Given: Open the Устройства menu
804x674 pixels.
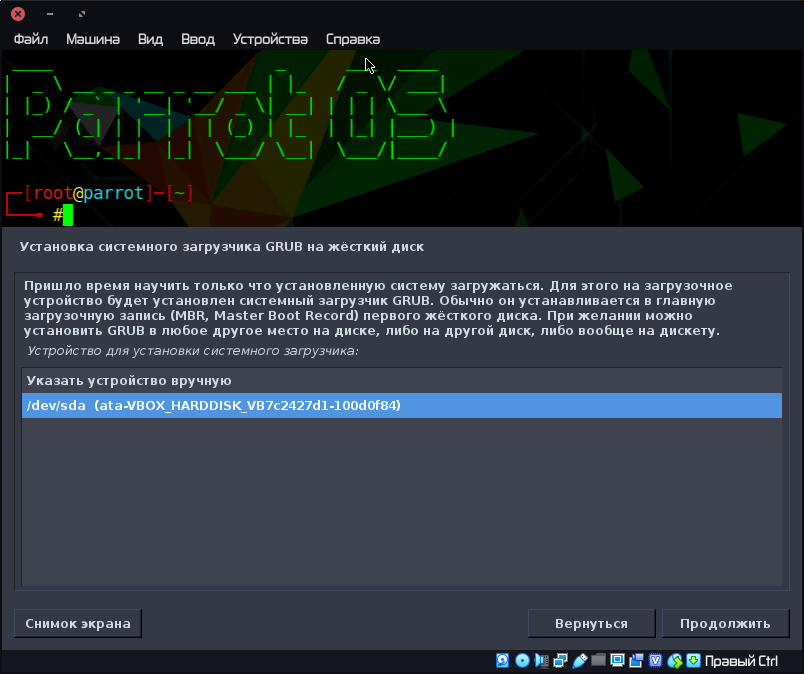Looking at the screenshot, I should [270, 39].
